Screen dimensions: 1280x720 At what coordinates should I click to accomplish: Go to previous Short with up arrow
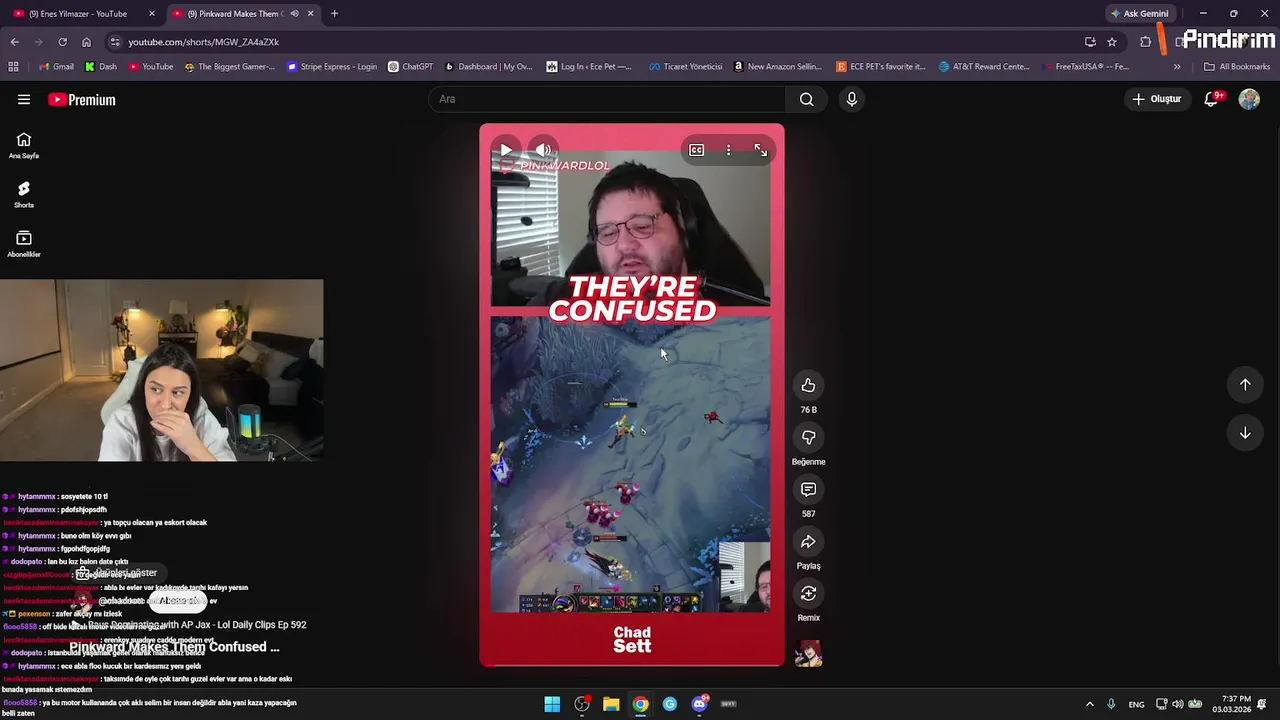pyautogui.click(x=1245, y=385)
